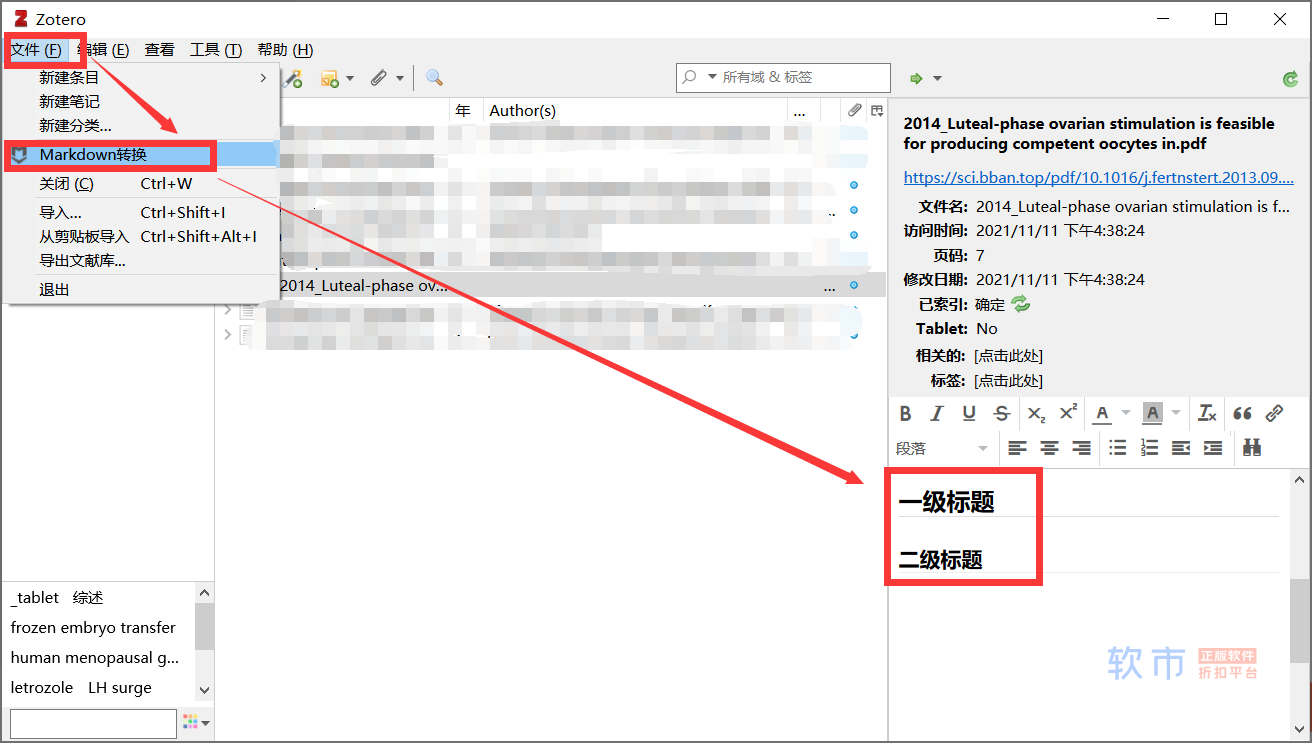Insert a link with the chain icon
This screenshot has width=1312, height=743.
click(x=1274, y=413)
